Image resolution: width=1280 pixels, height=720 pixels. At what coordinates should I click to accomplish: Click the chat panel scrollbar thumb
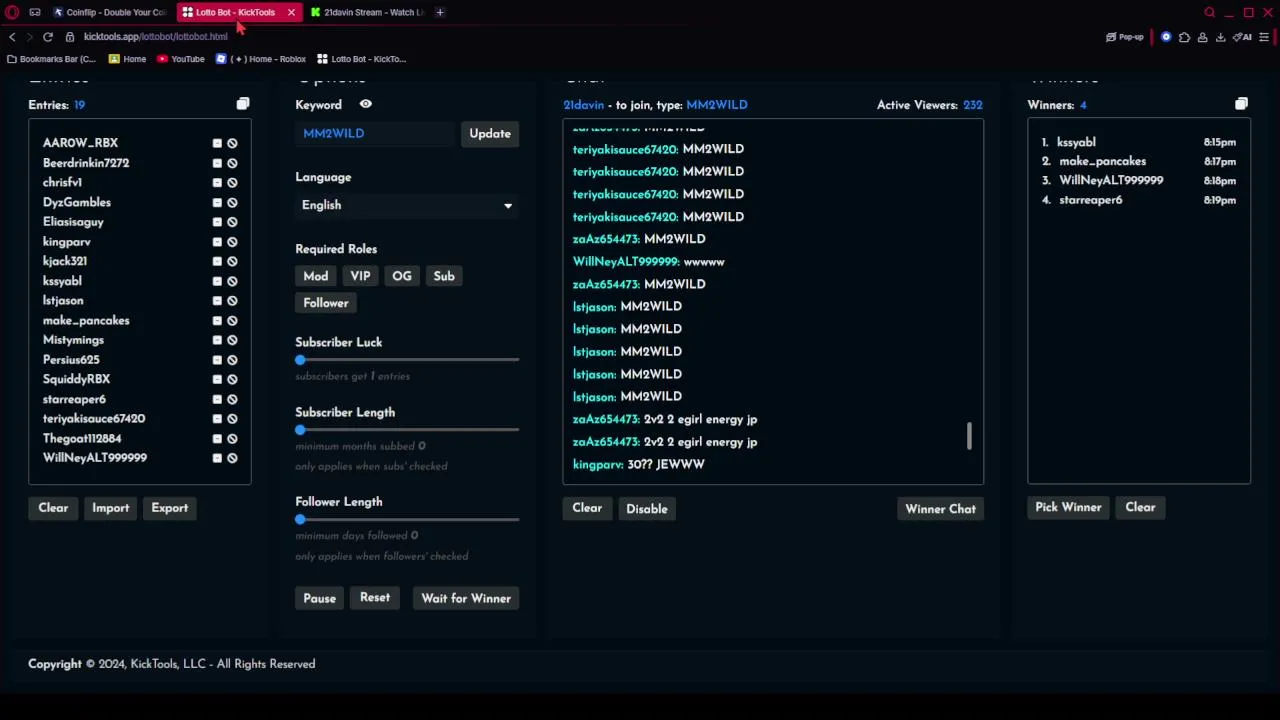pos(969,435)
